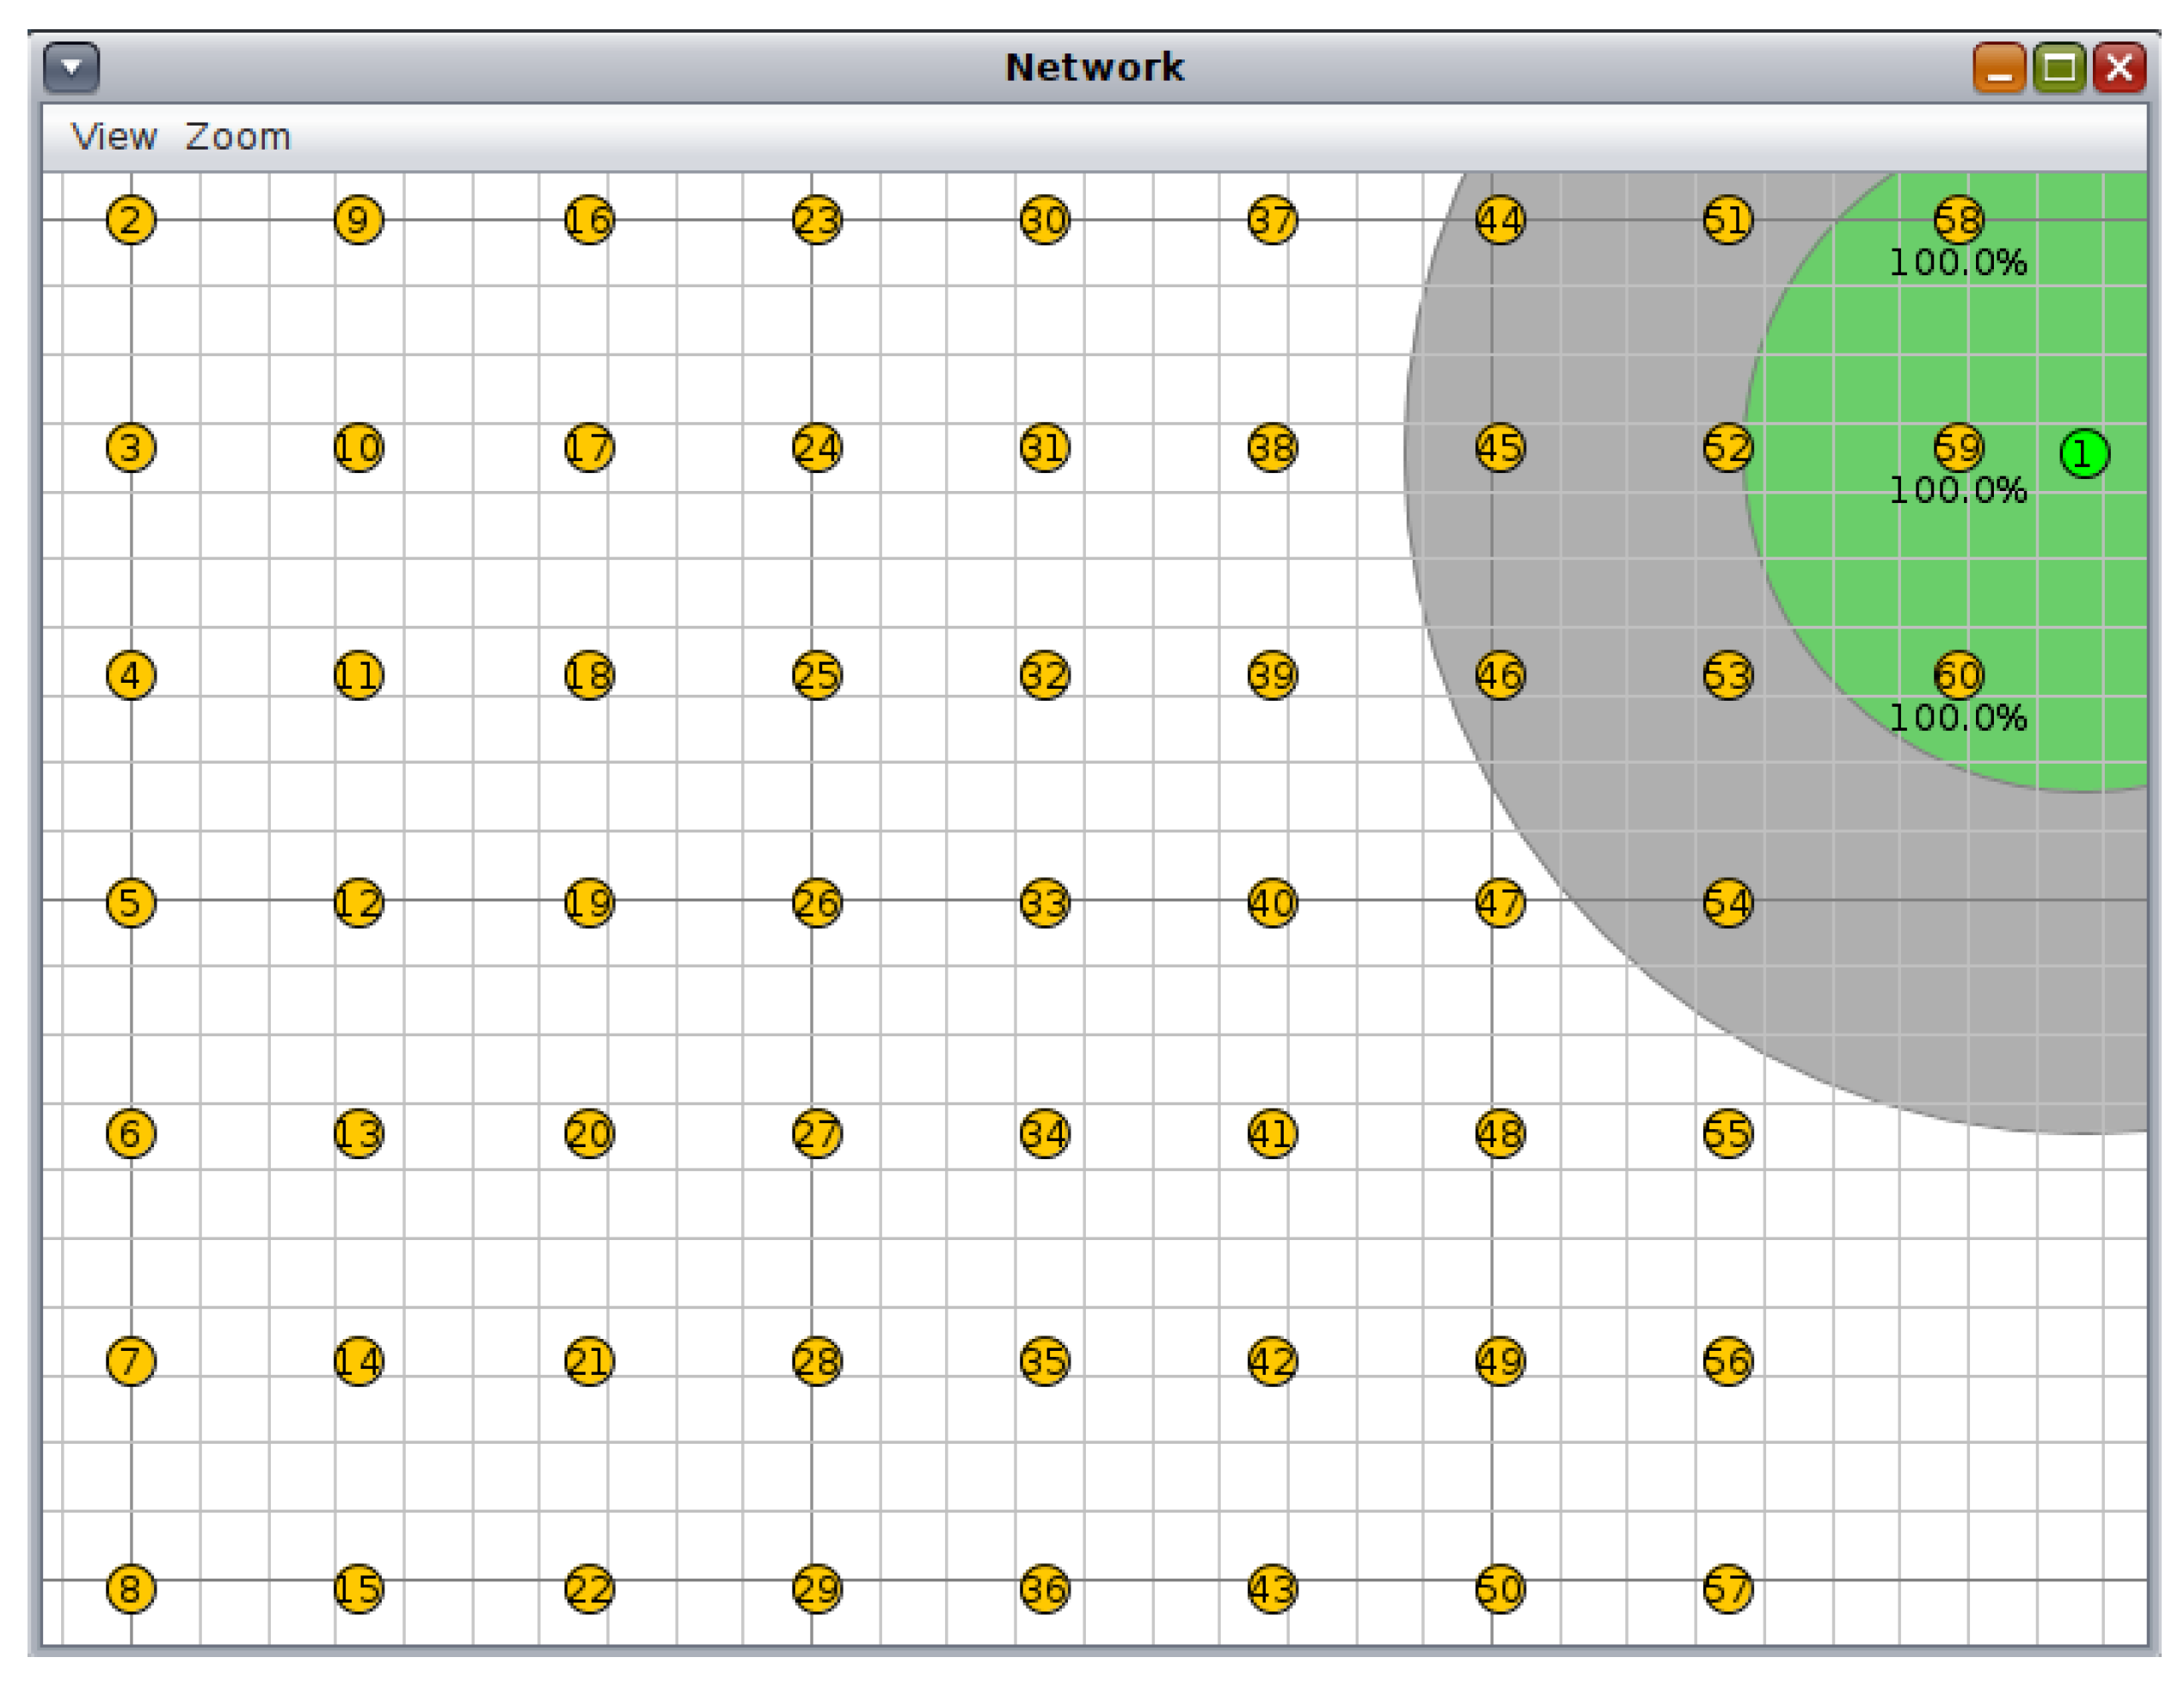Click node 60 in green radio range

click(x=1958, y=675)
